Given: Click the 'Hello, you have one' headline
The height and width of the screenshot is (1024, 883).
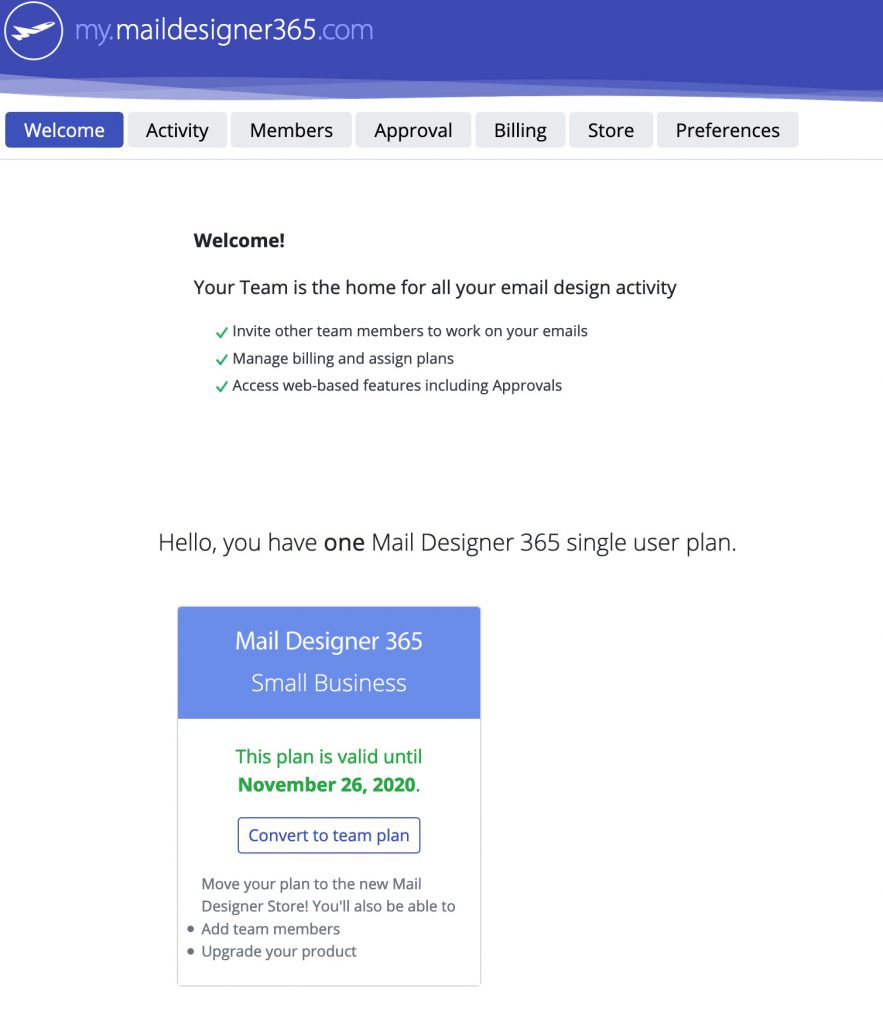Looking at the screenshot, I should tap(447, 543).
